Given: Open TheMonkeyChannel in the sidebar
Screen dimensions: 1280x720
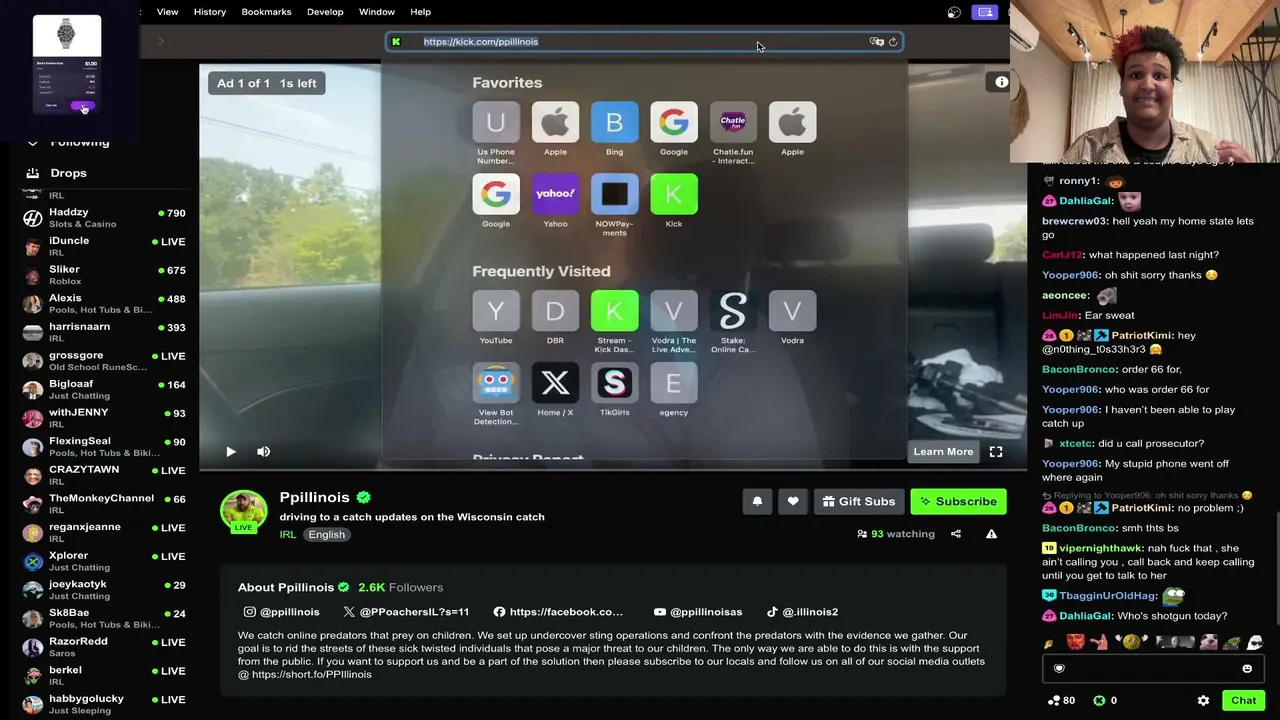Looking at the screenshot, I should pos(105,504).
